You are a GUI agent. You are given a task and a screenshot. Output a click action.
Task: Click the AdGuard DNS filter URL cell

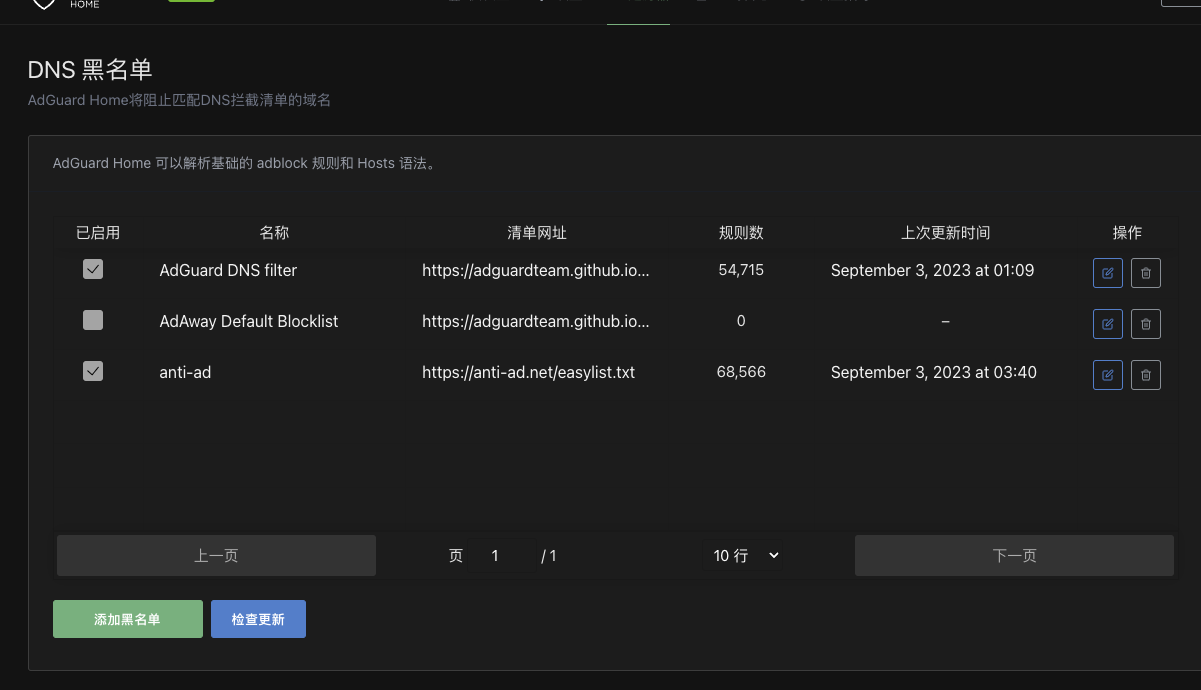(536, 270)
